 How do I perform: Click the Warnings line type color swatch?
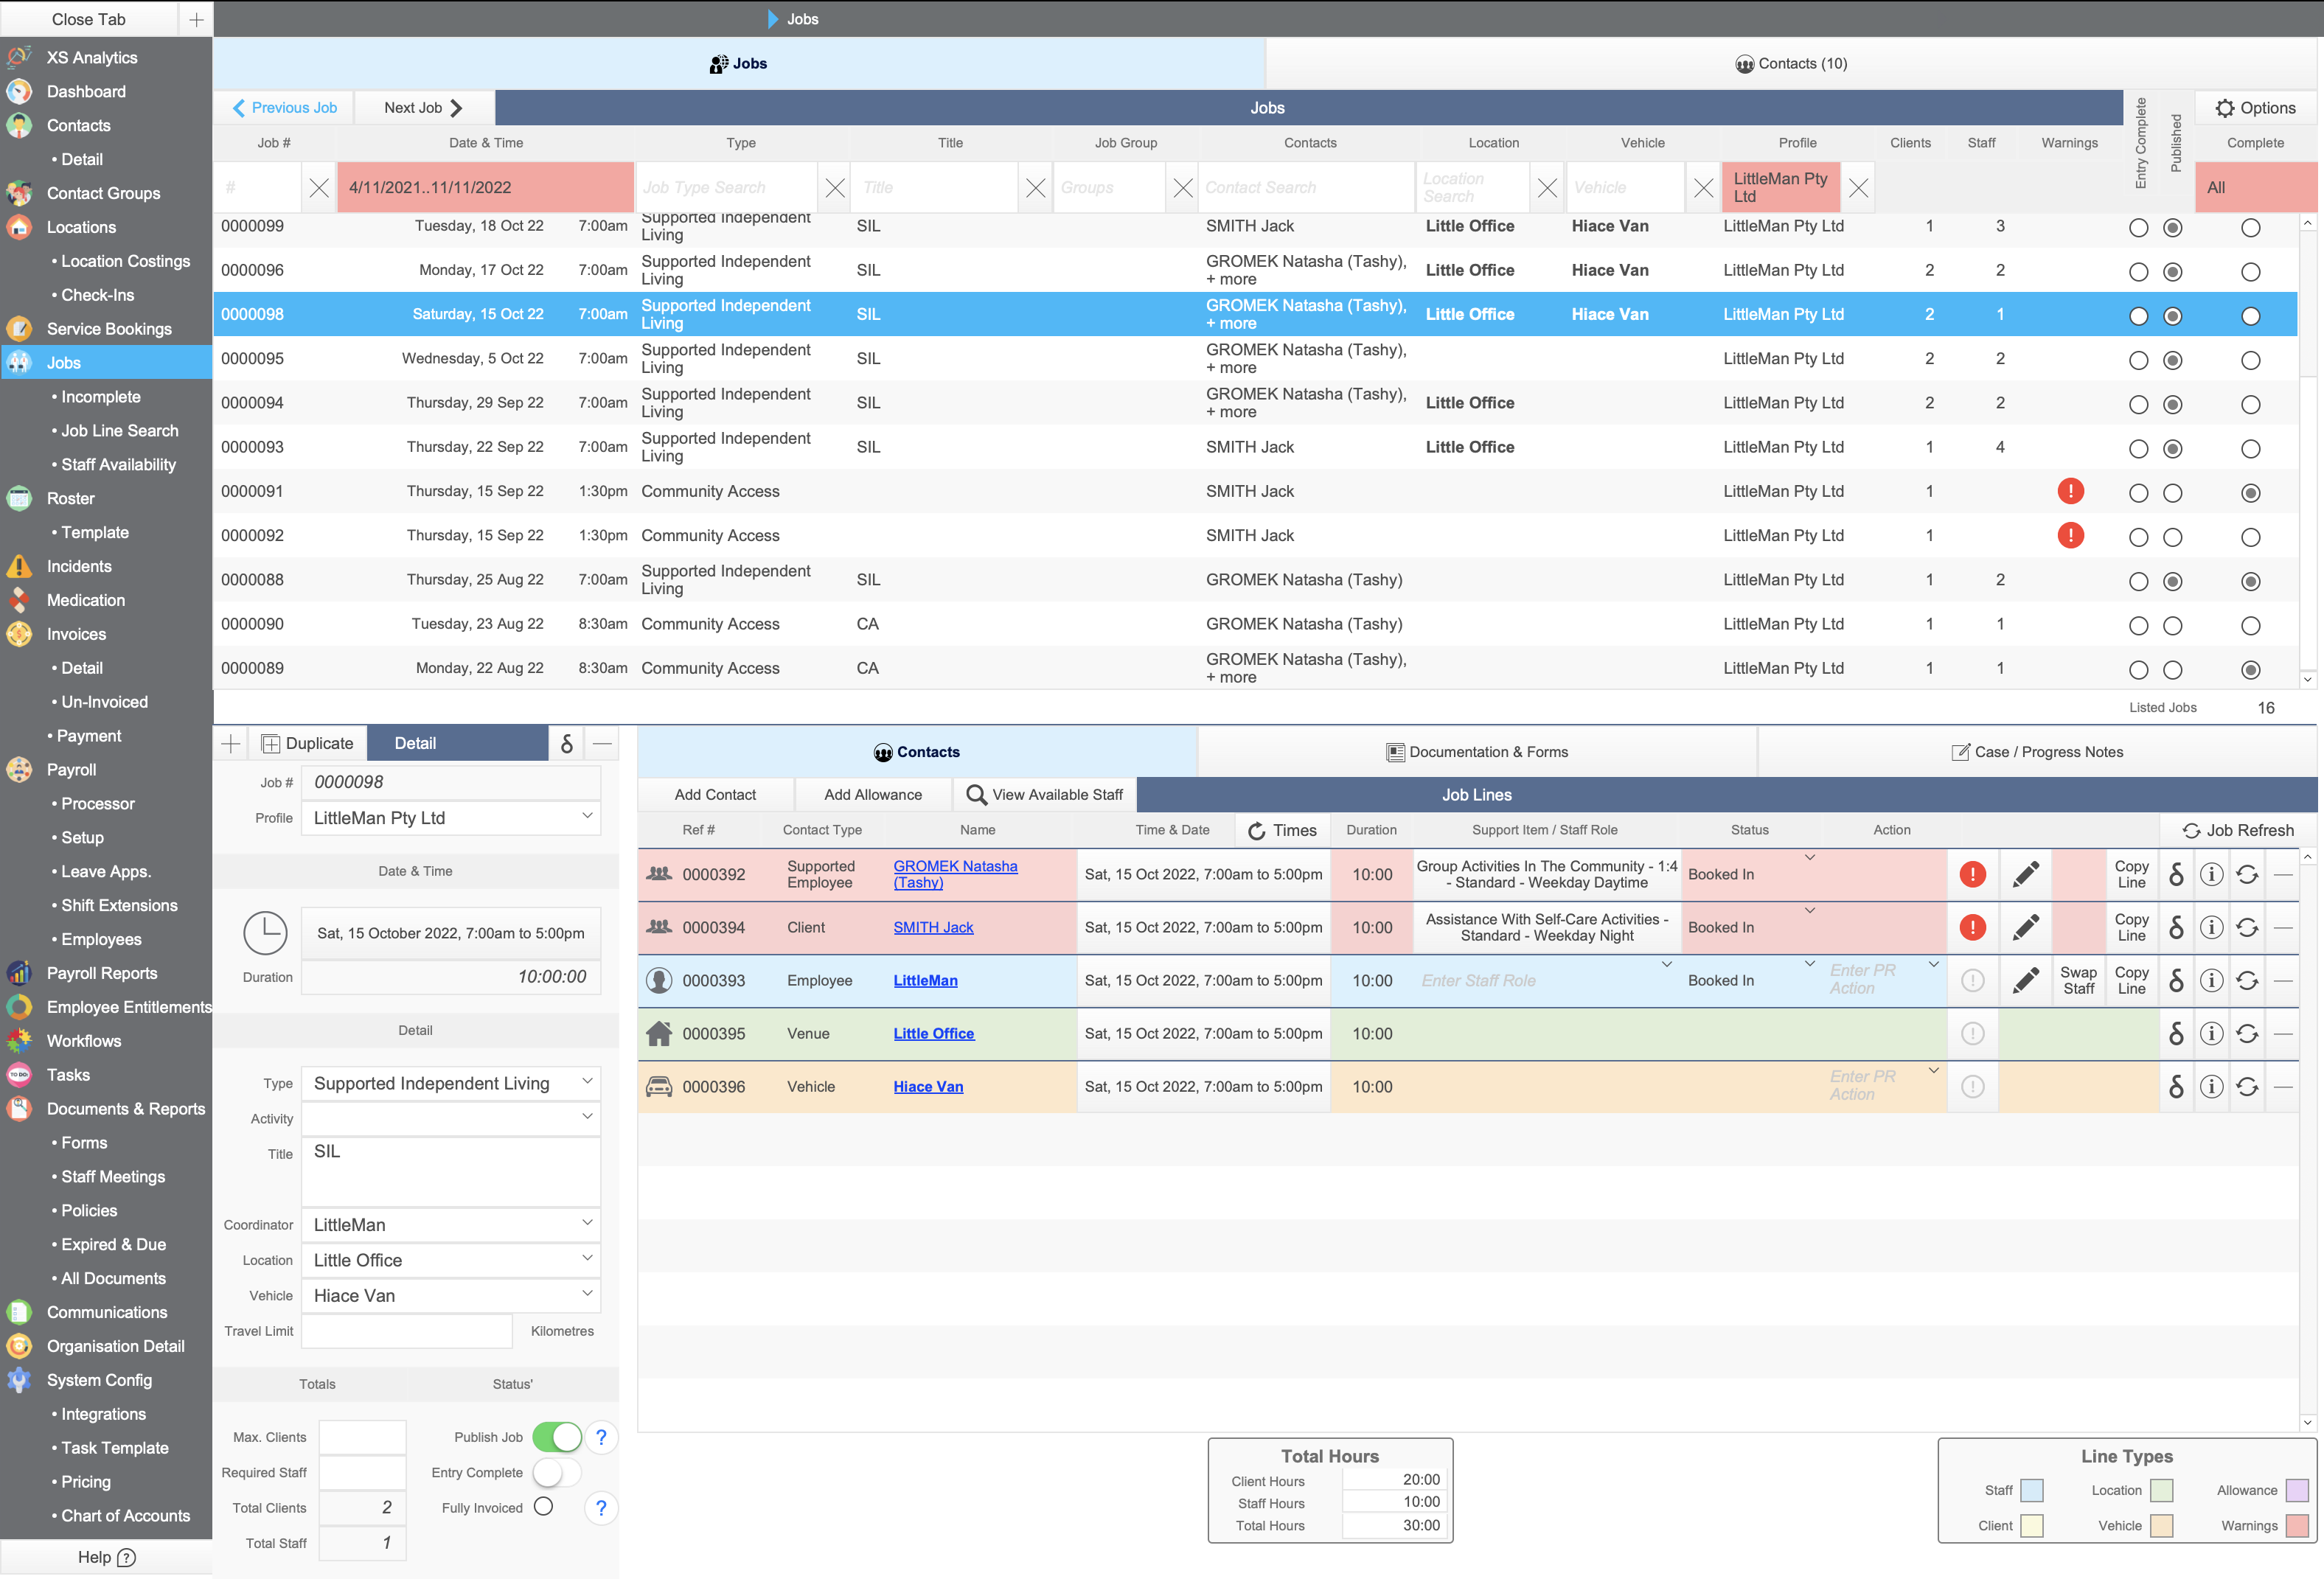pos(2297,1526)
